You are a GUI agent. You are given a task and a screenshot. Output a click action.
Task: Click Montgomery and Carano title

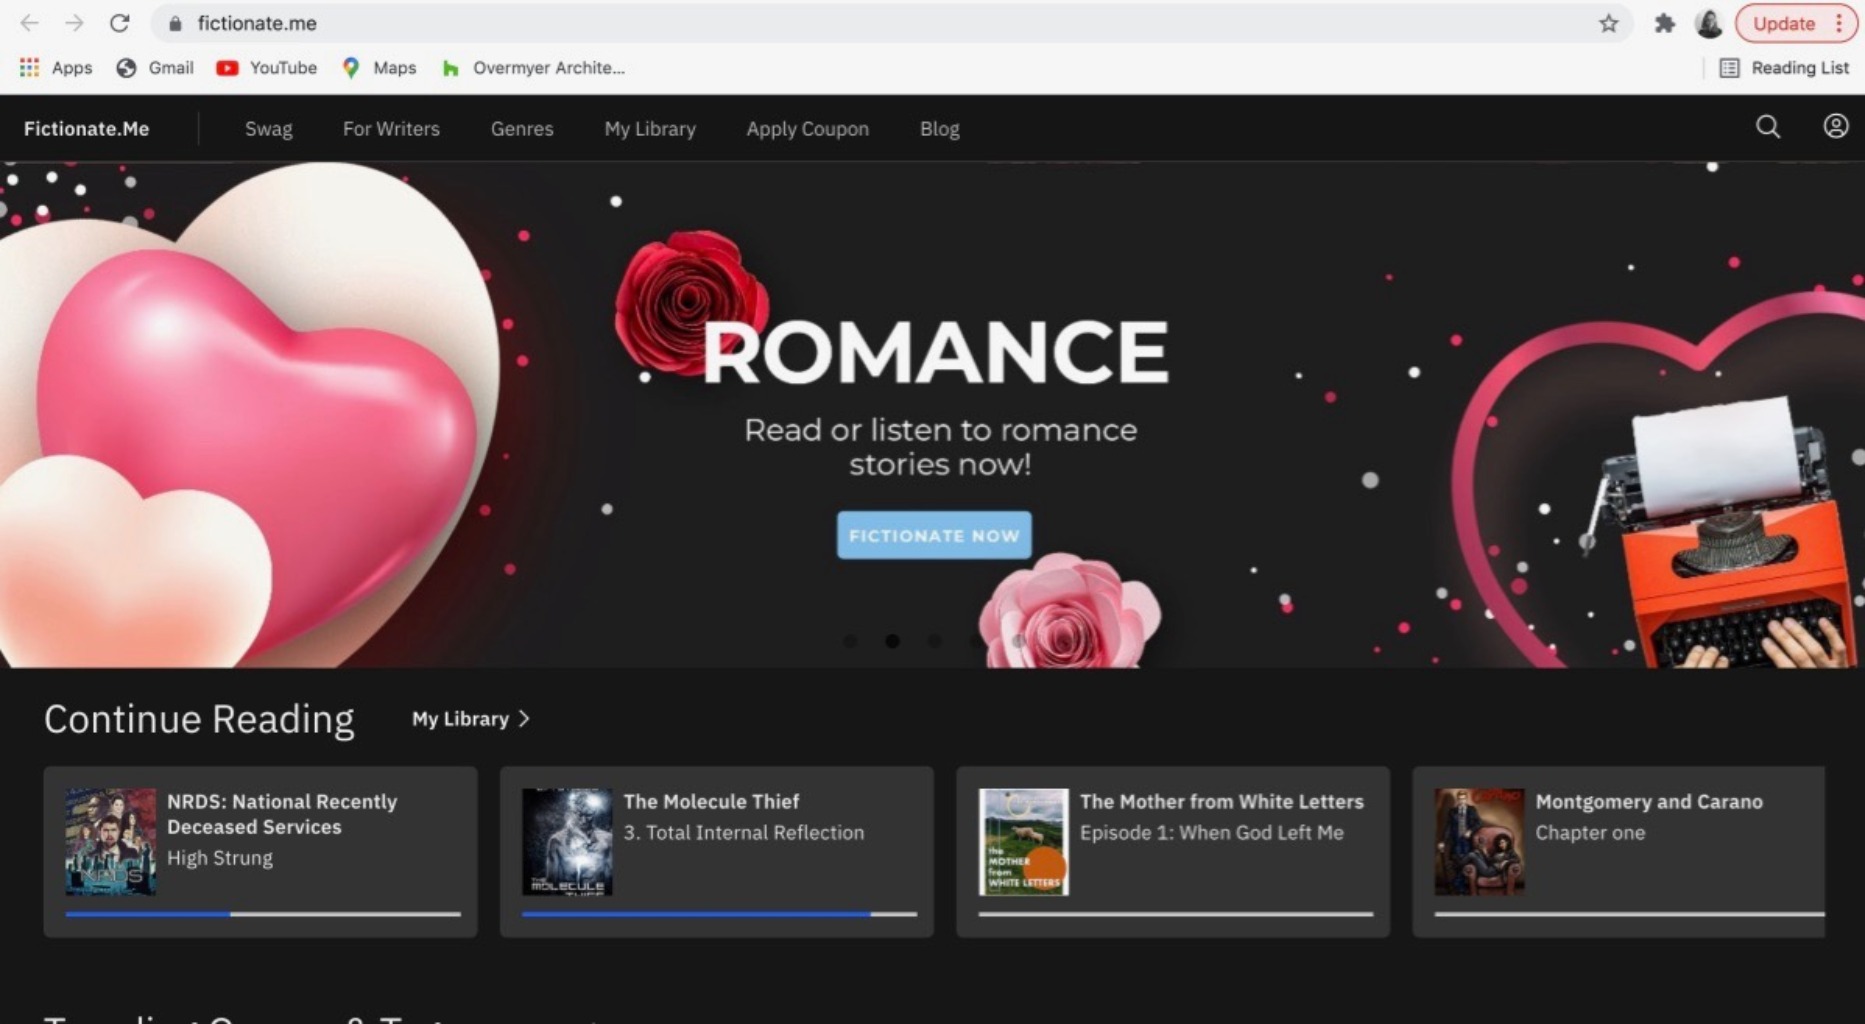coord(1649,801)
